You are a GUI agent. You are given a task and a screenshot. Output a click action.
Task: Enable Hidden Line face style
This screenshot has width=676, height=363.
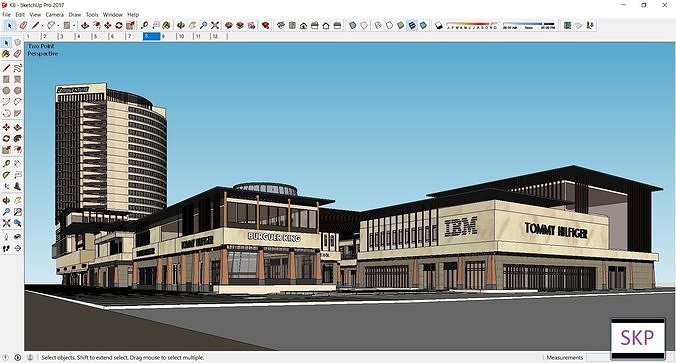pos(389,25)
